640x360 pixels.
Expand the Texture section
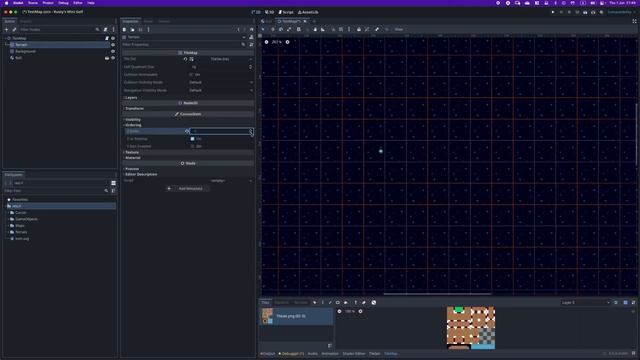pyautogui.click(x=132, y=152)
